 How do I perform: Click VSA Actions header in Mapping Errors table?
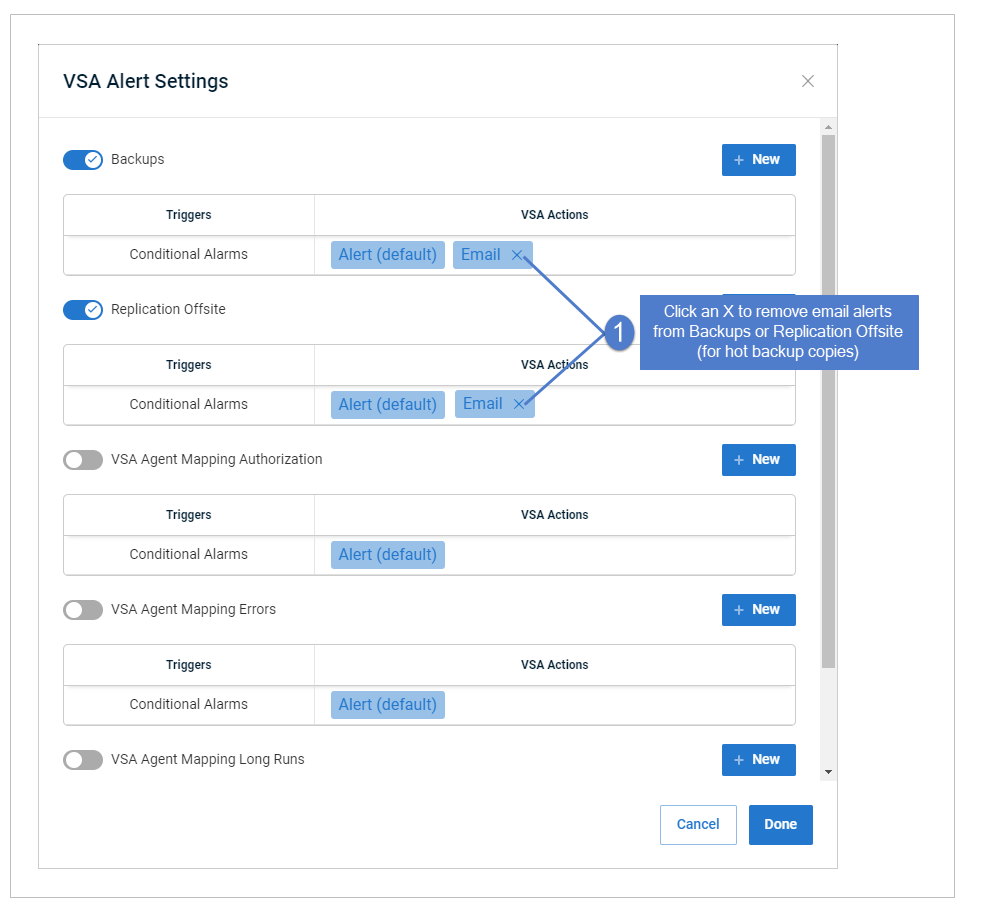click(x=555, y=665)
